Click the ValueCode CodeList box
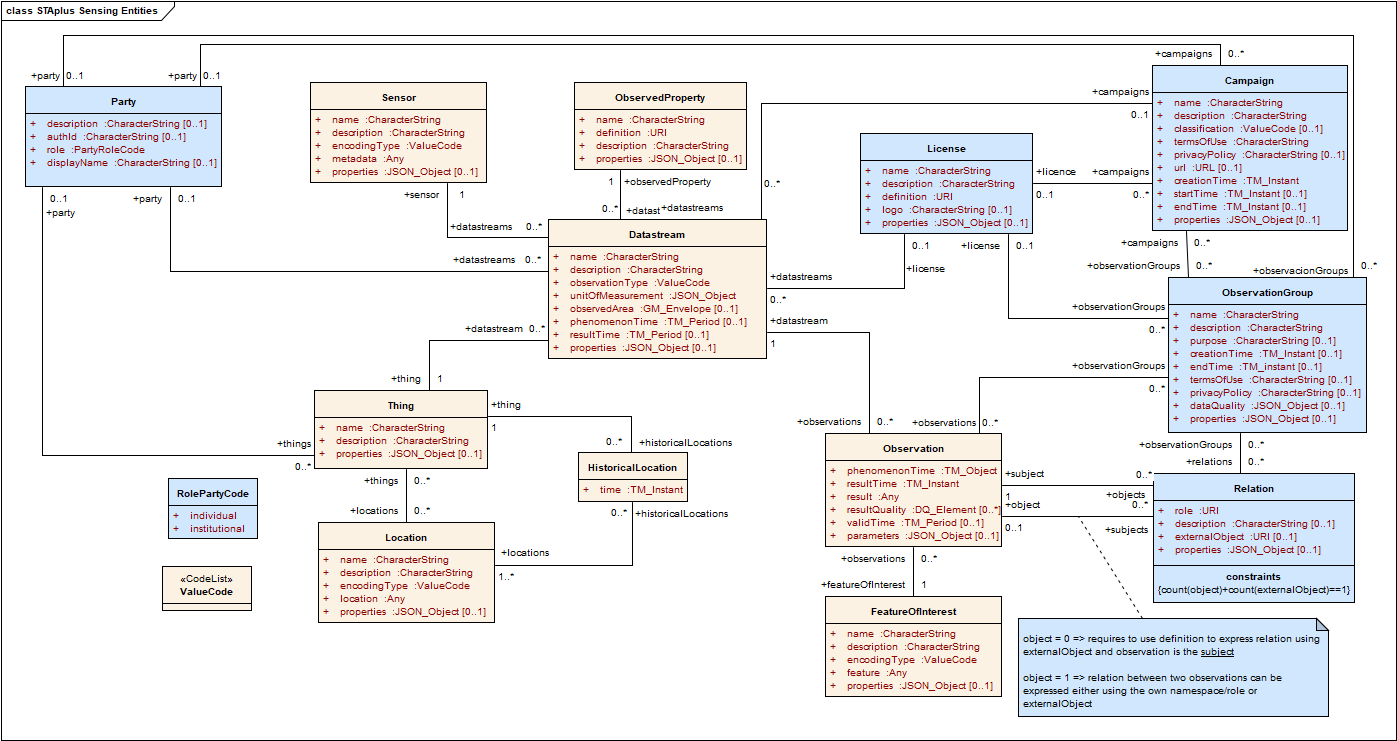The height and width of the screenshot is (741, 1397). click(207, 588)
